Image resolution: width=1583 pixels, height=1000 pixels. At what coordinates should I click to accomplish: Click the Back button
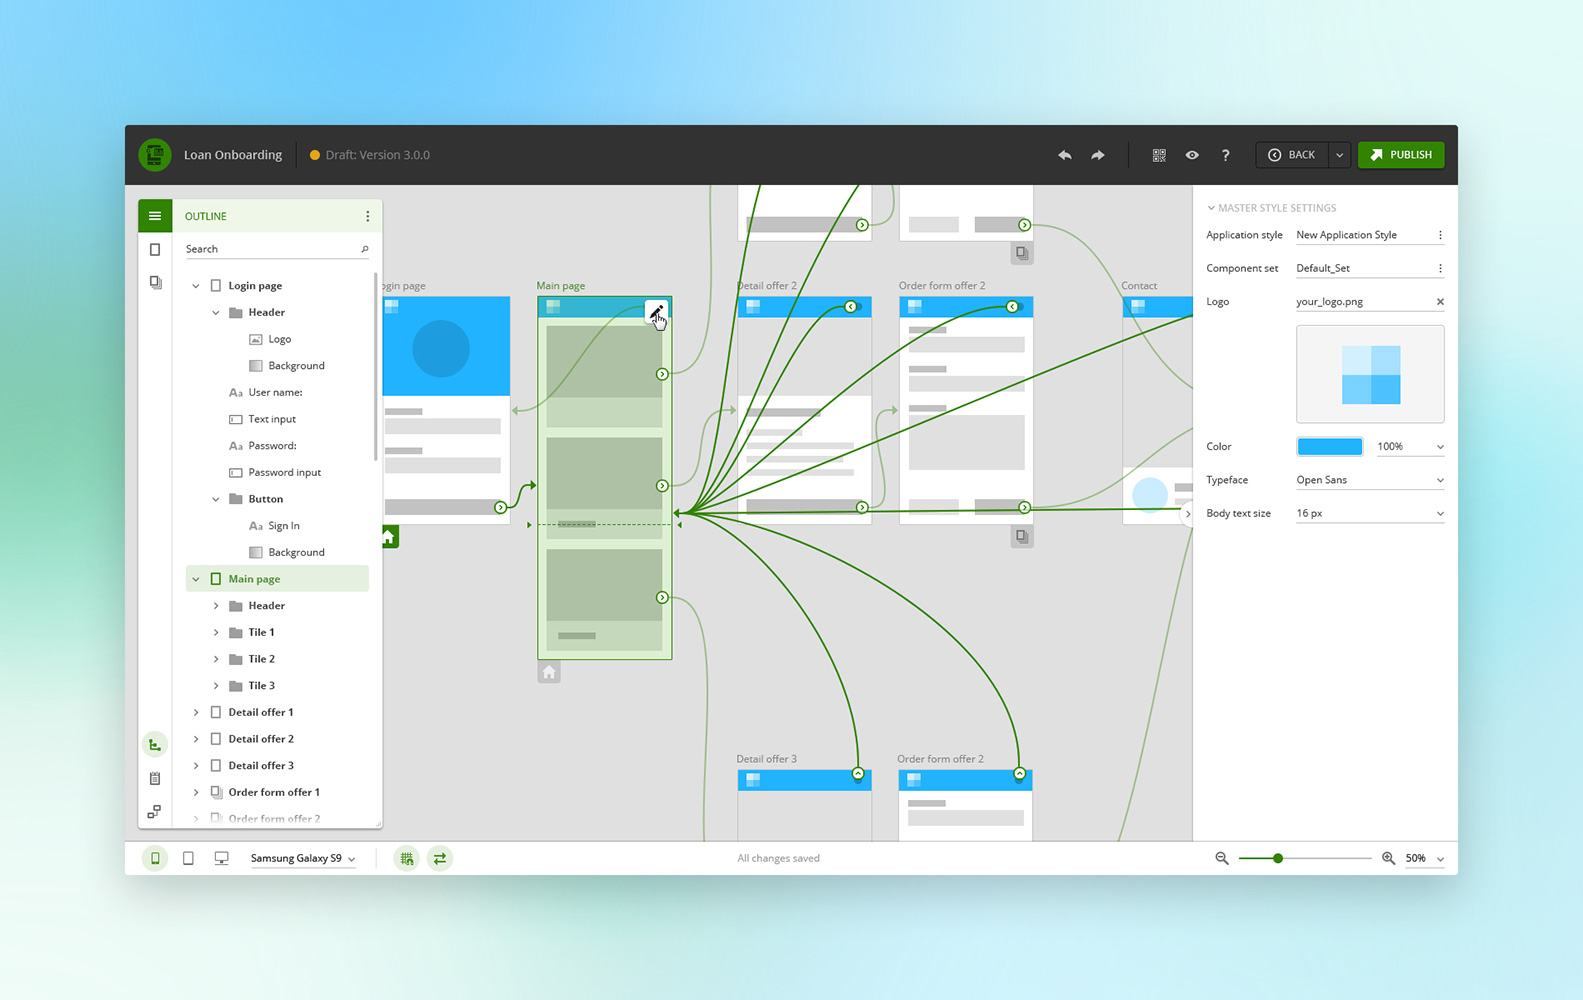pyautogui.click(x=1292, y=155)
